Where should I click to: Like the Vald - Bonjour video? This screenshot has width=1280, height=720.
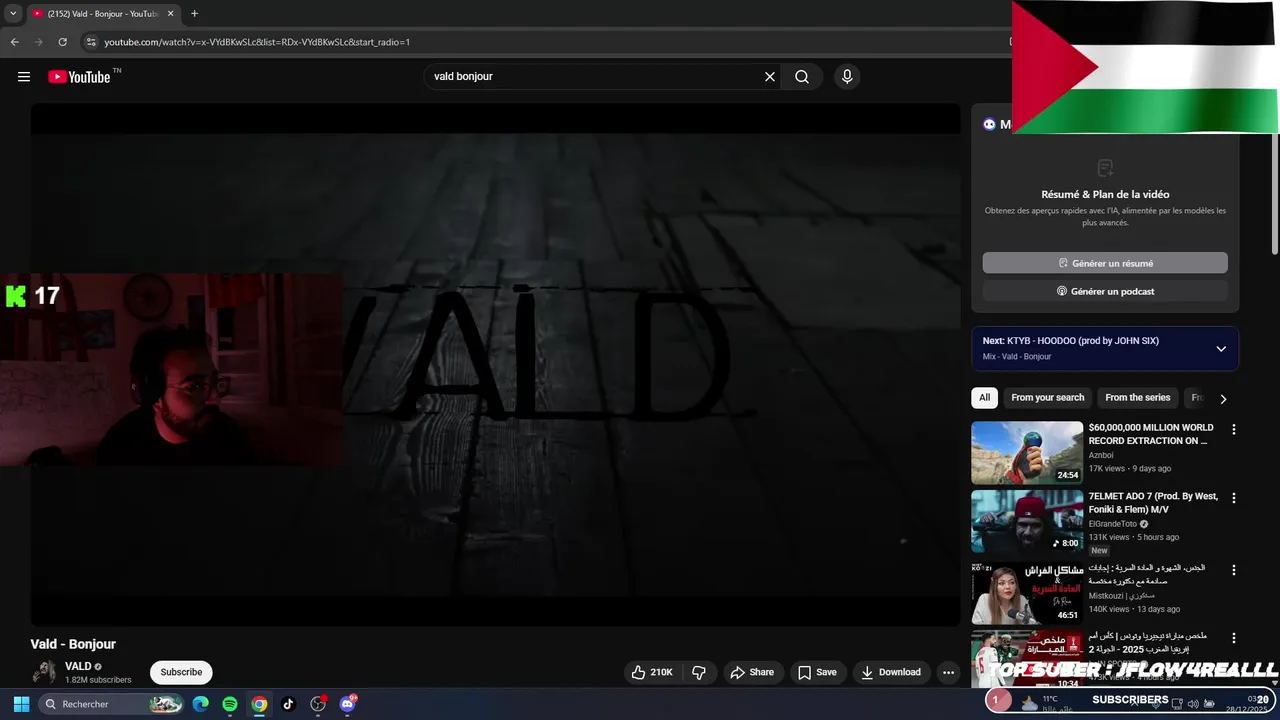tap(651, 672)
